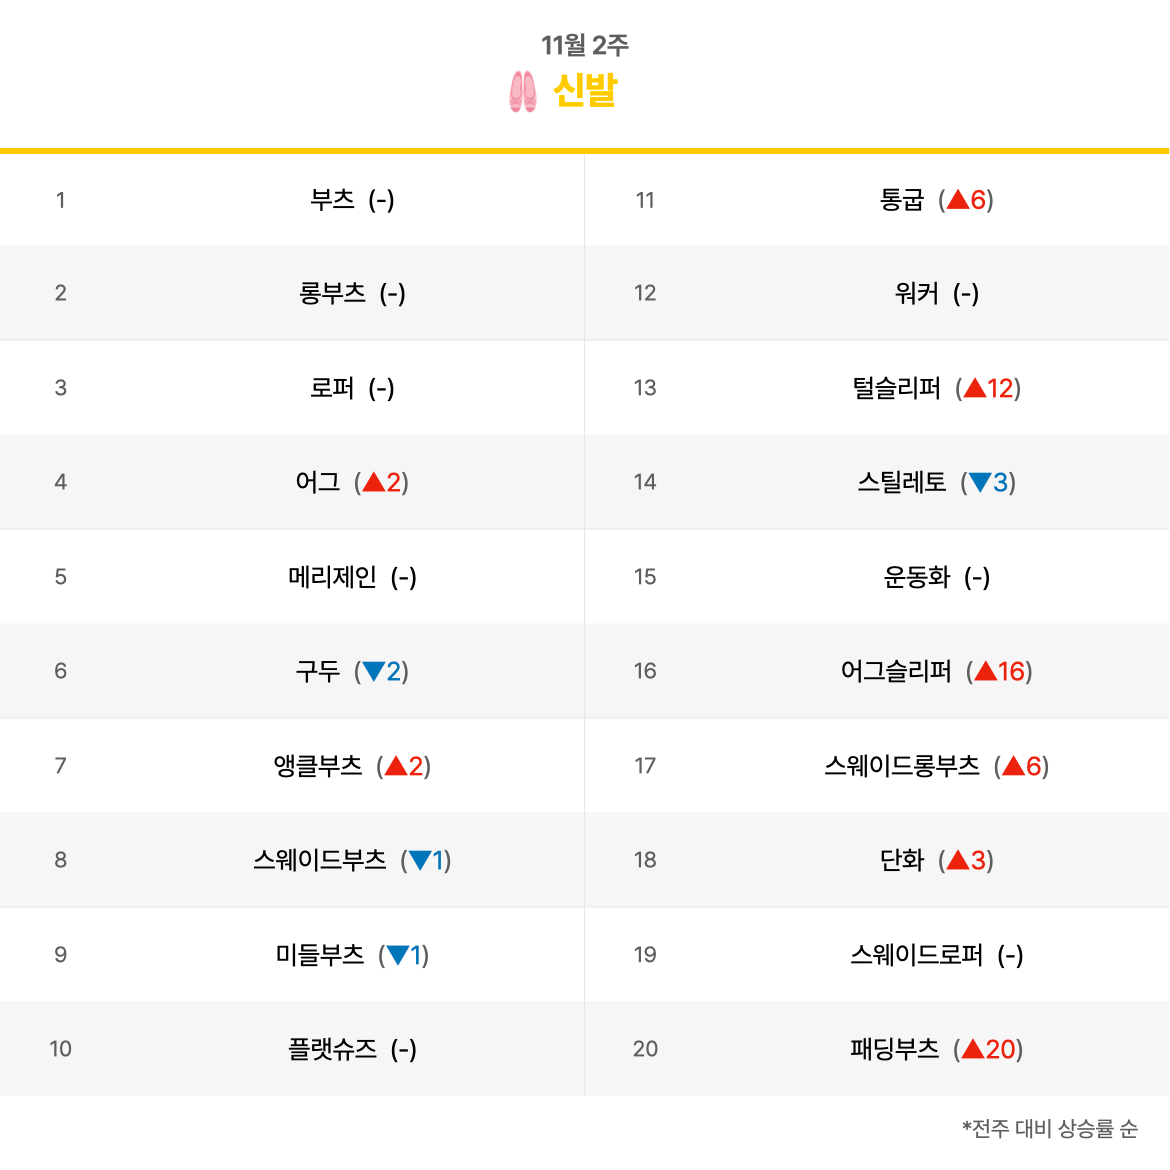Screen dimensions: 1170x1170
Task: Open the rank 2 keyword 롱부츠
Action: [332, 293]
